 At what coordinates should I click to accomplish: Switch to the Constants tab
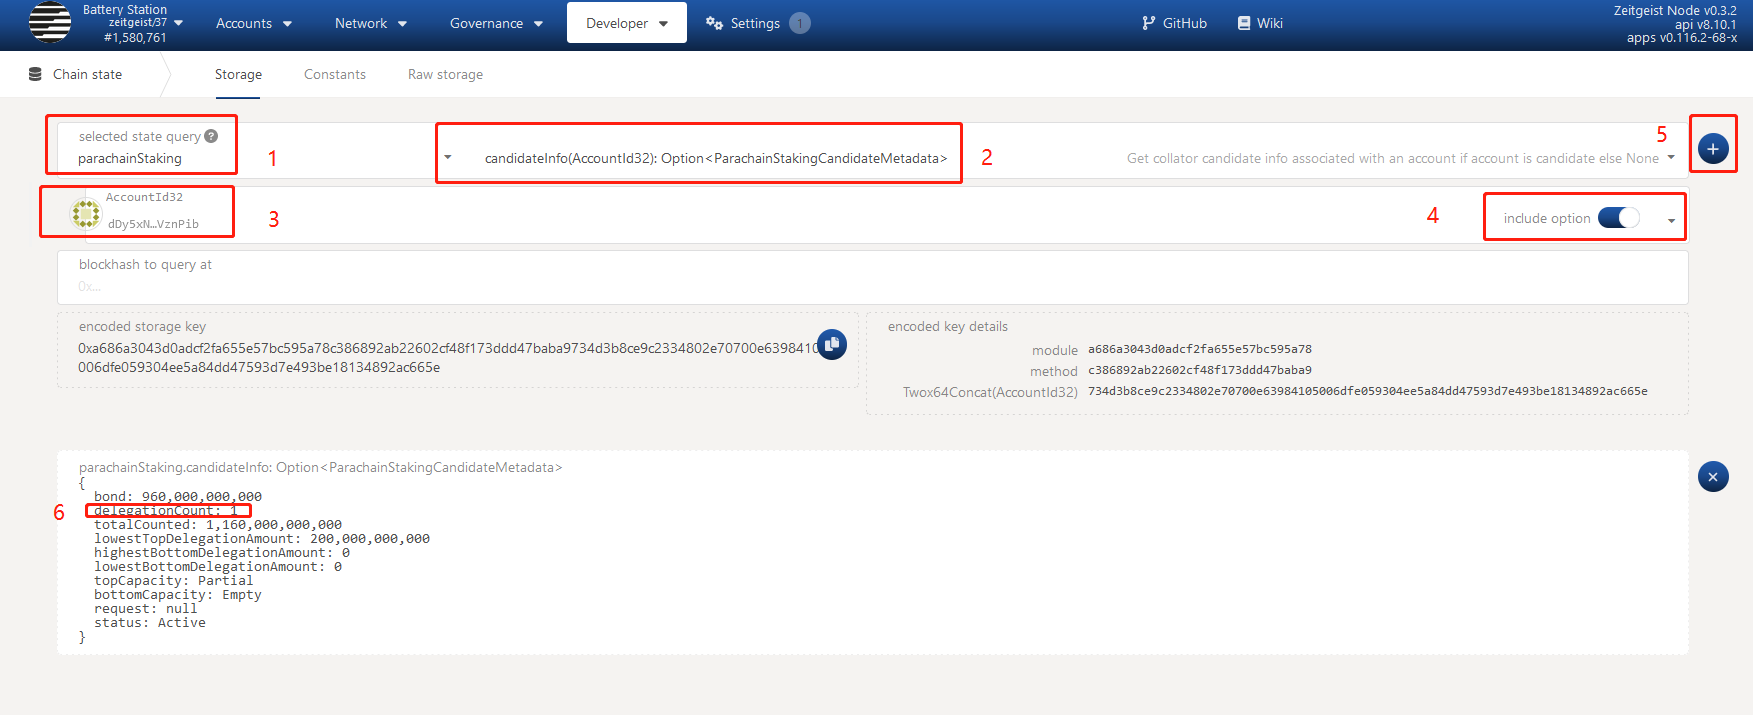[x=334, y=74]
